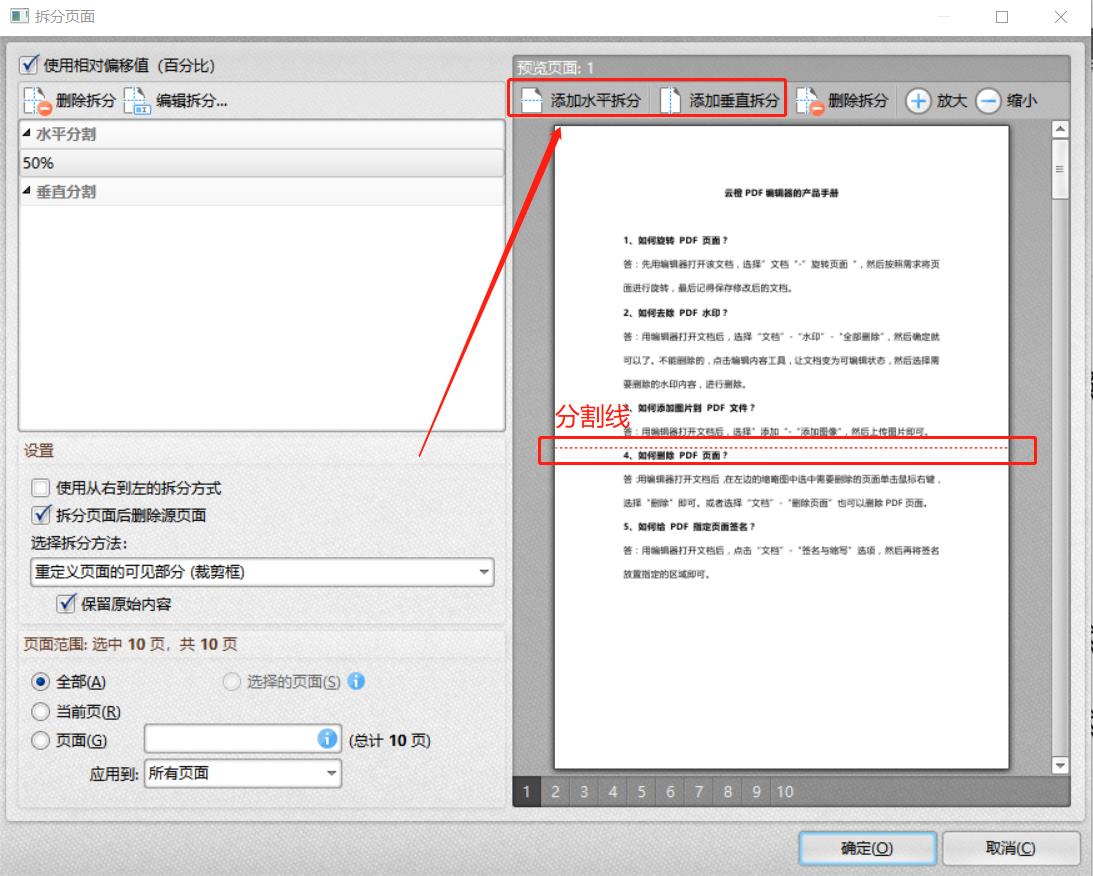The image size is (1093, 876).
Task: Select the 页面(G) radio button
Action: coord(40,740)
